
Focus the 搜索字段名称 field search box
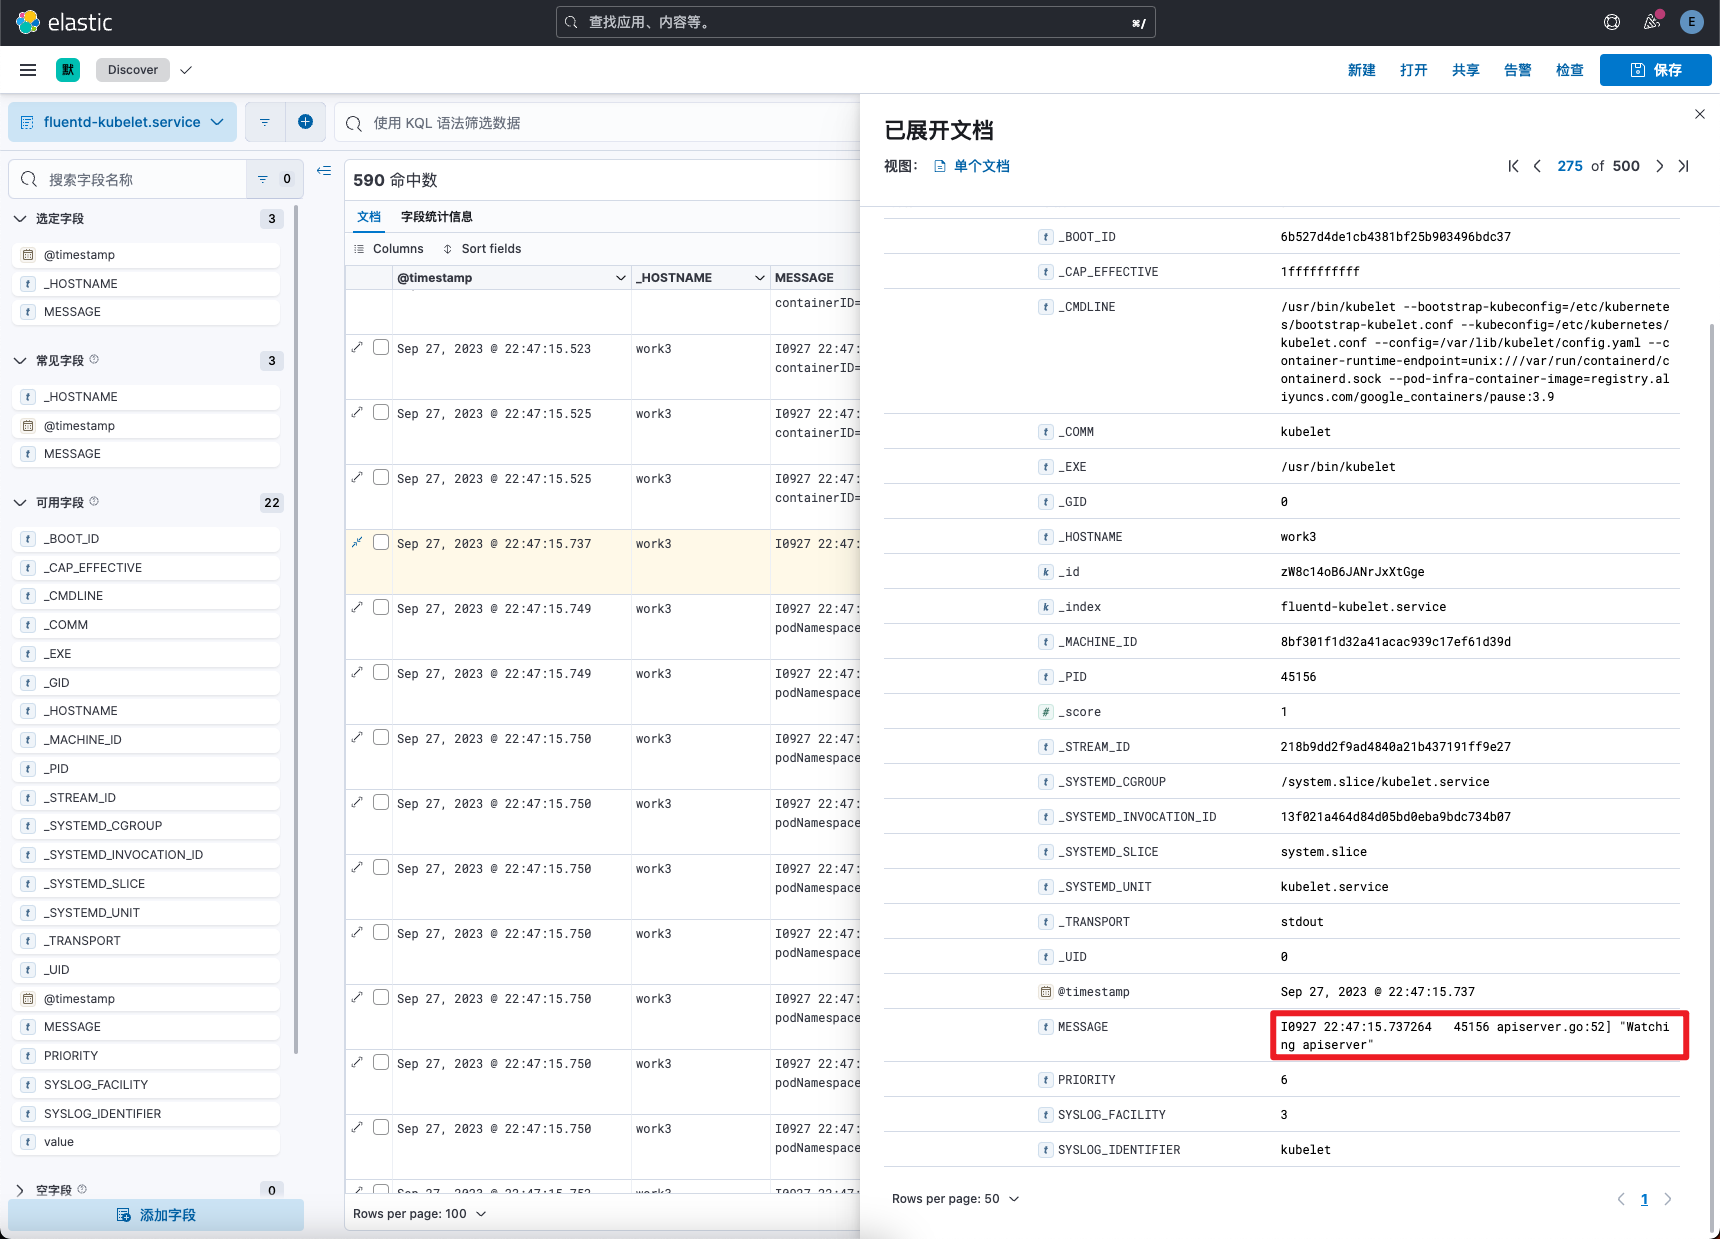(128, 179)
